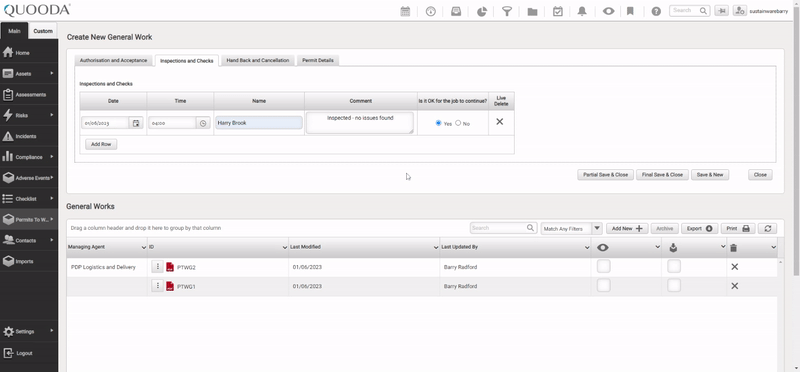The height and width of the screenshot is (372, 800).
Task: Open Last Updated By column menu arrow
Action: click(x=587, y=247)
